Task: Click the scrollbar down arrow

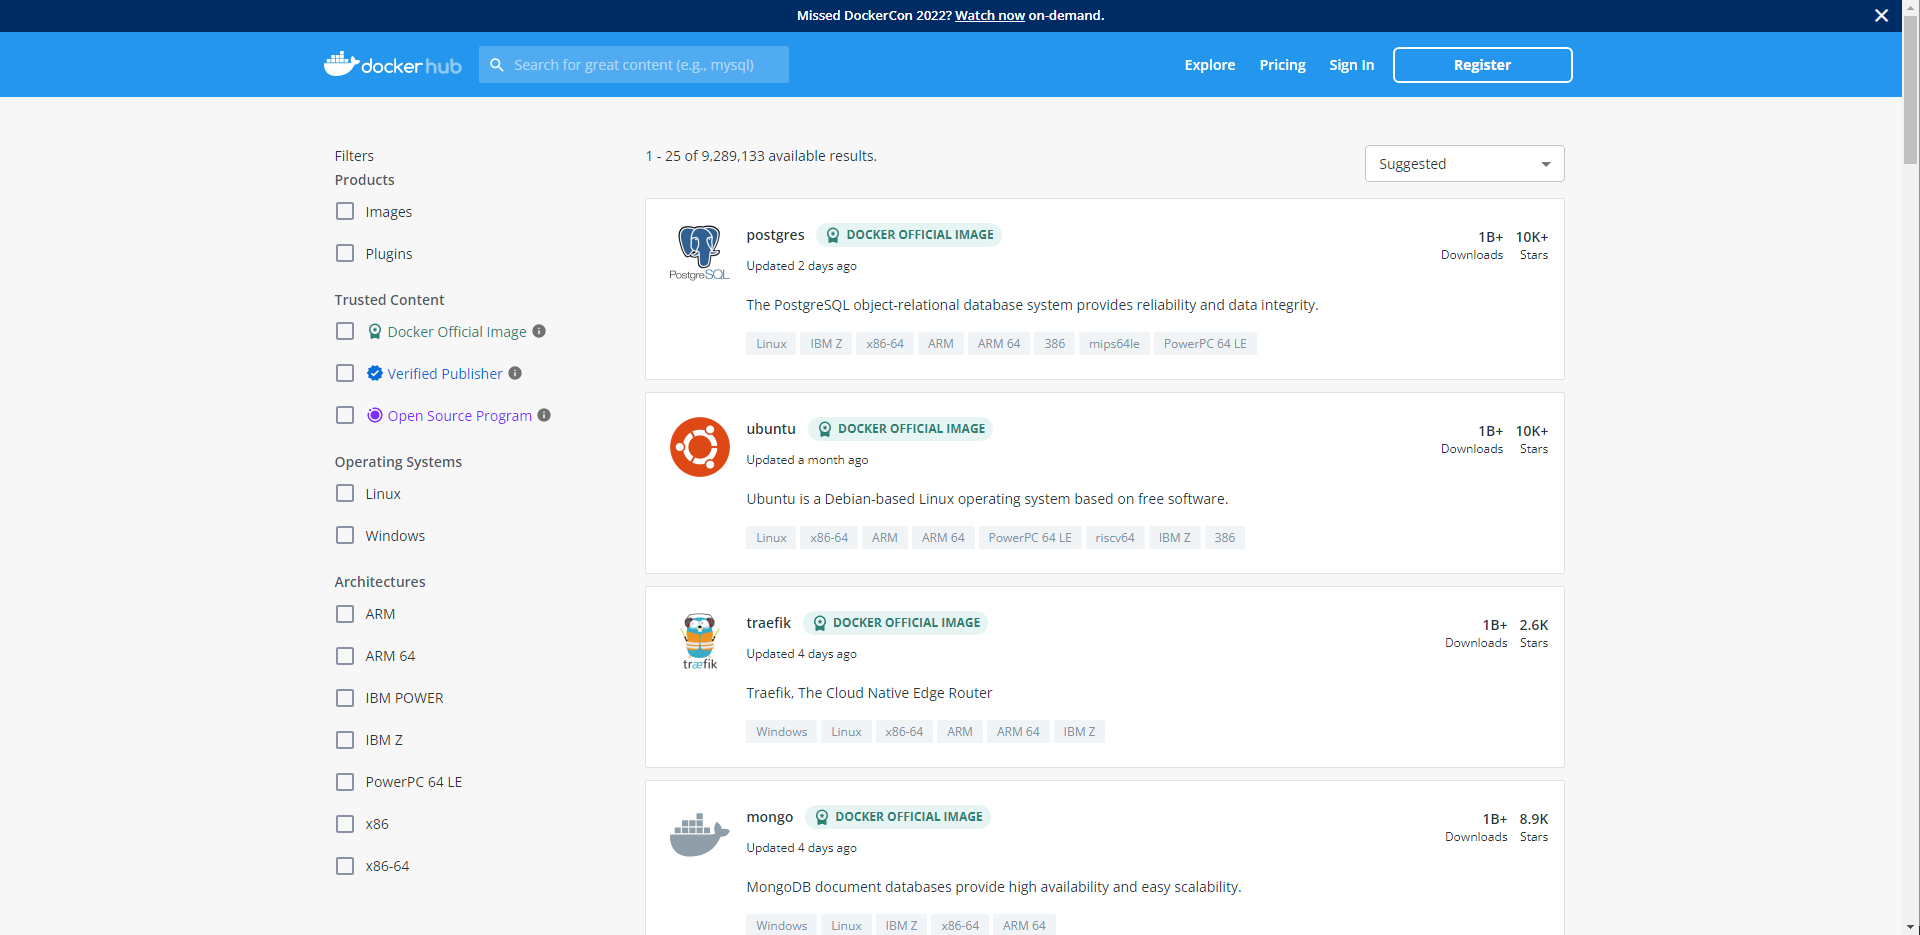Action: (1910, 927)
